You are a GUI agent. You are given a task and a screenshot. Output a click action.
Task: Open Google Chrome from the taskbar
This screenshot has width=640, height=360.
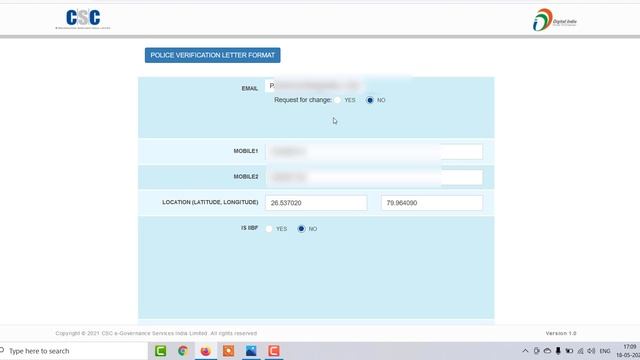pyautogui.click(x=183, y=351)
